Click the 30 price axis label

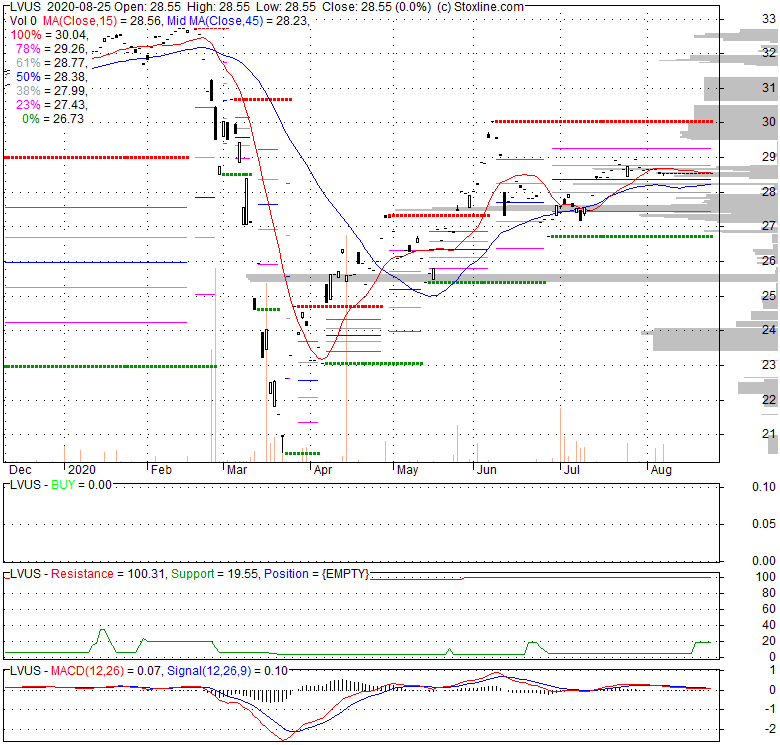pyautogui.click(x=769, y=122)
